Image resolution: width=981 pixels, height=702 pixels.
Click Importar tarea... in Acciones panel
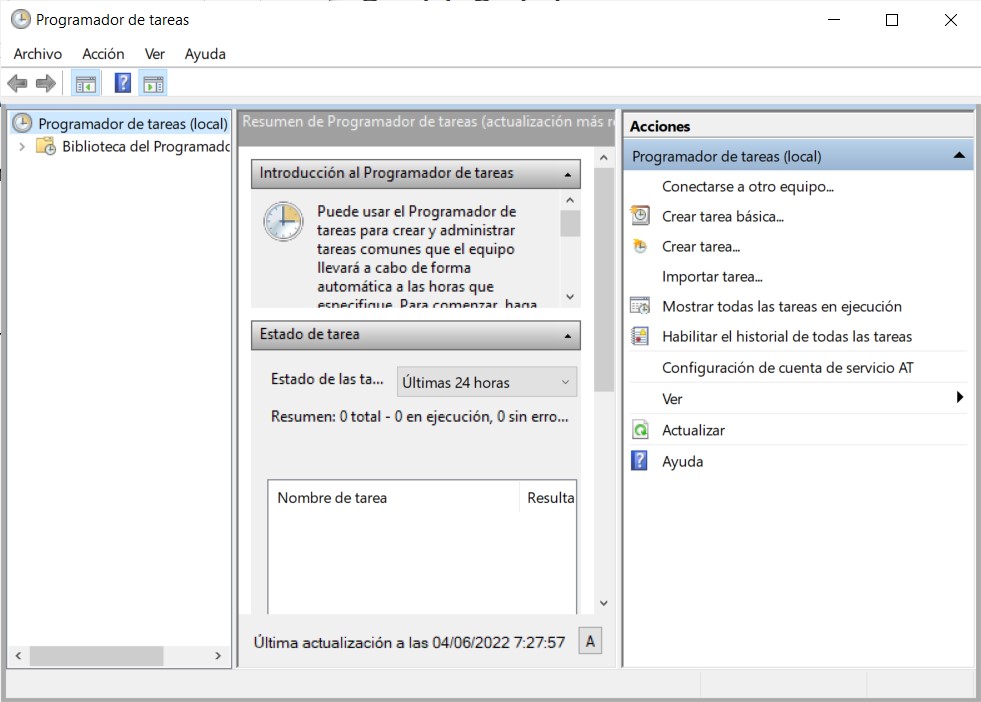[x=711, y=277]
